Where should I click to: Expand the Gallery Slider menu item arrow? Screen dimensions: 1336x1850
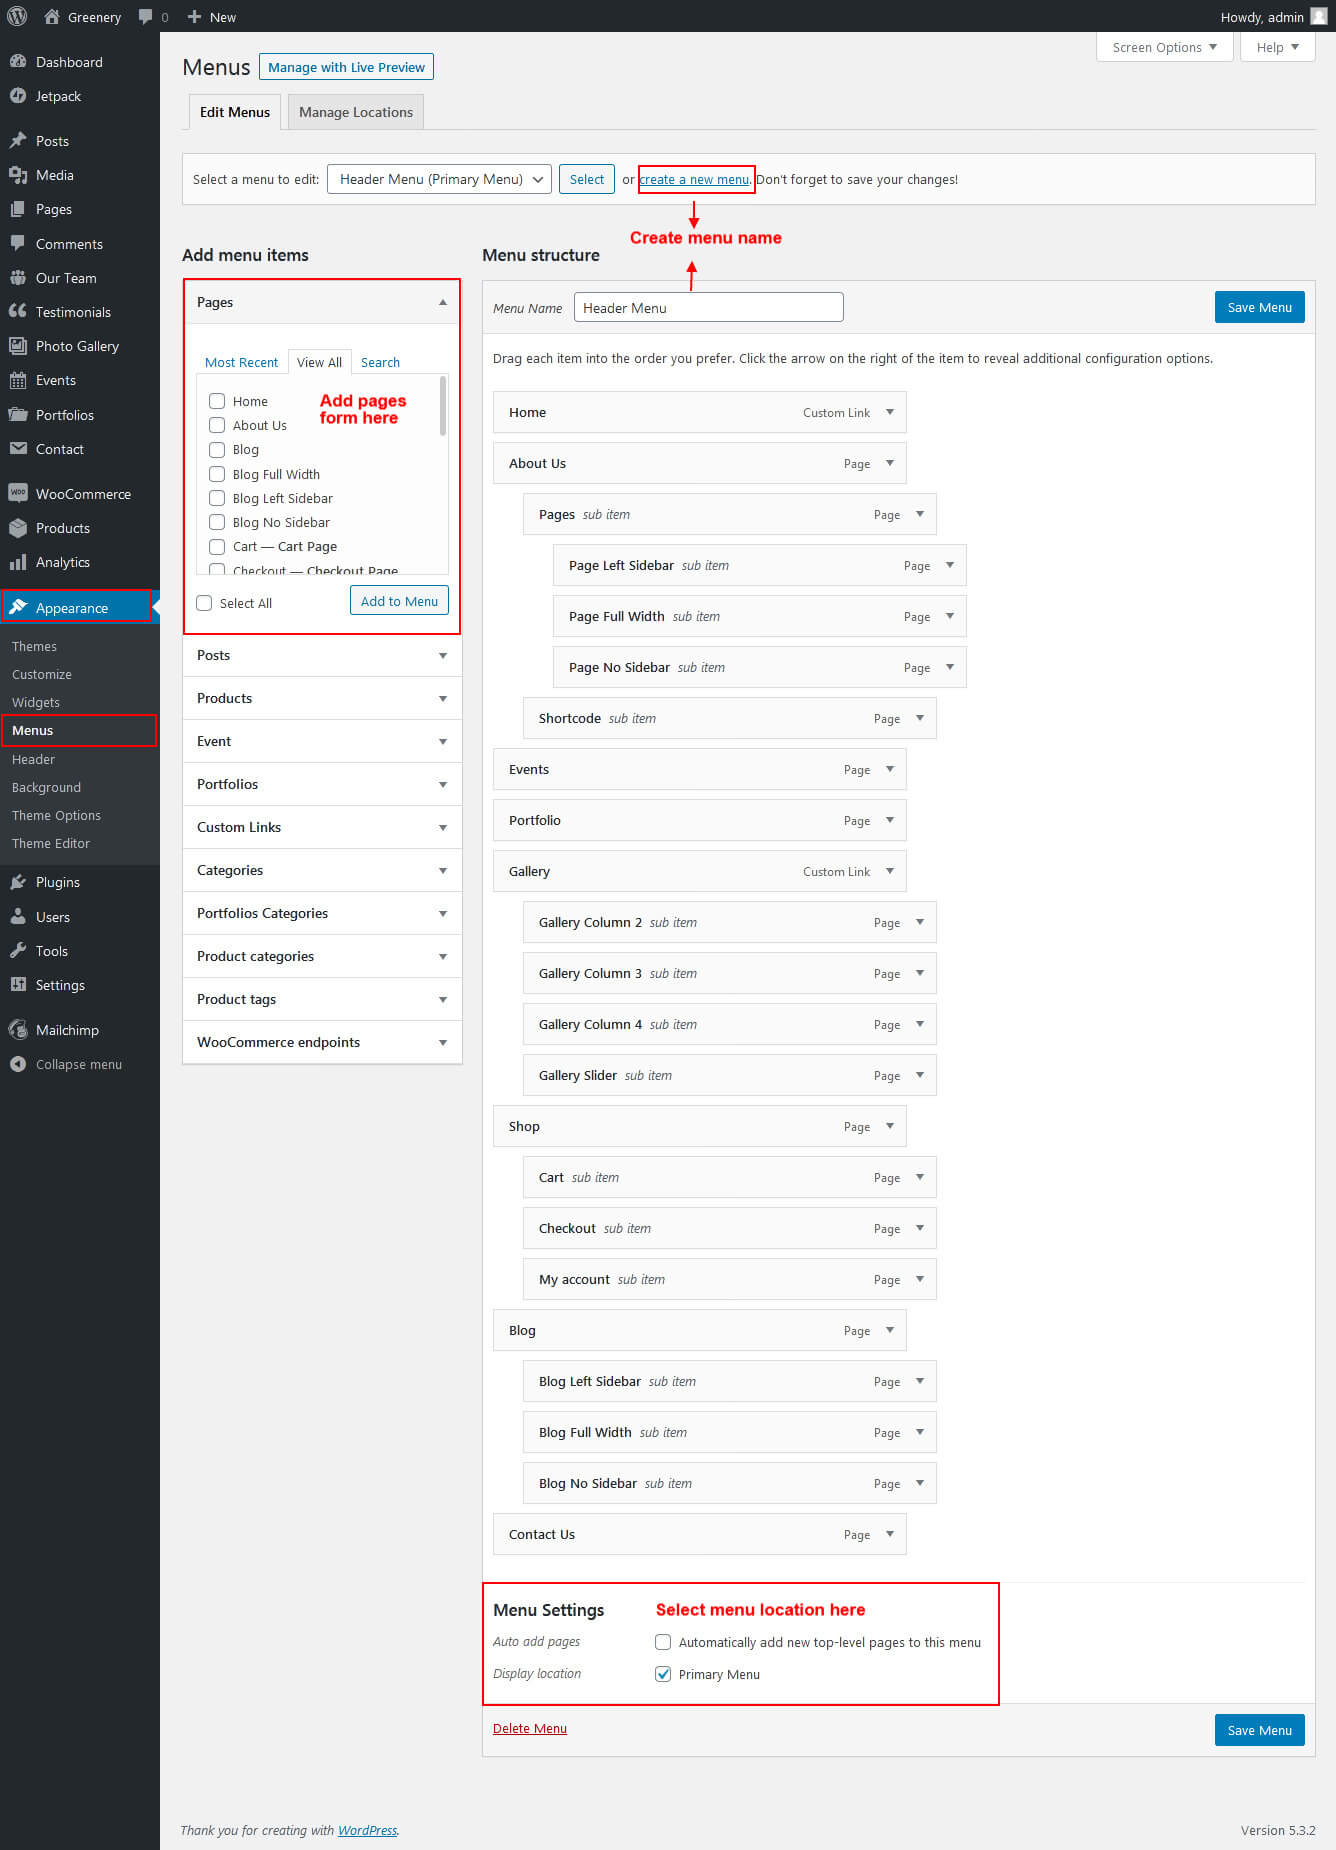[920, 1075]
